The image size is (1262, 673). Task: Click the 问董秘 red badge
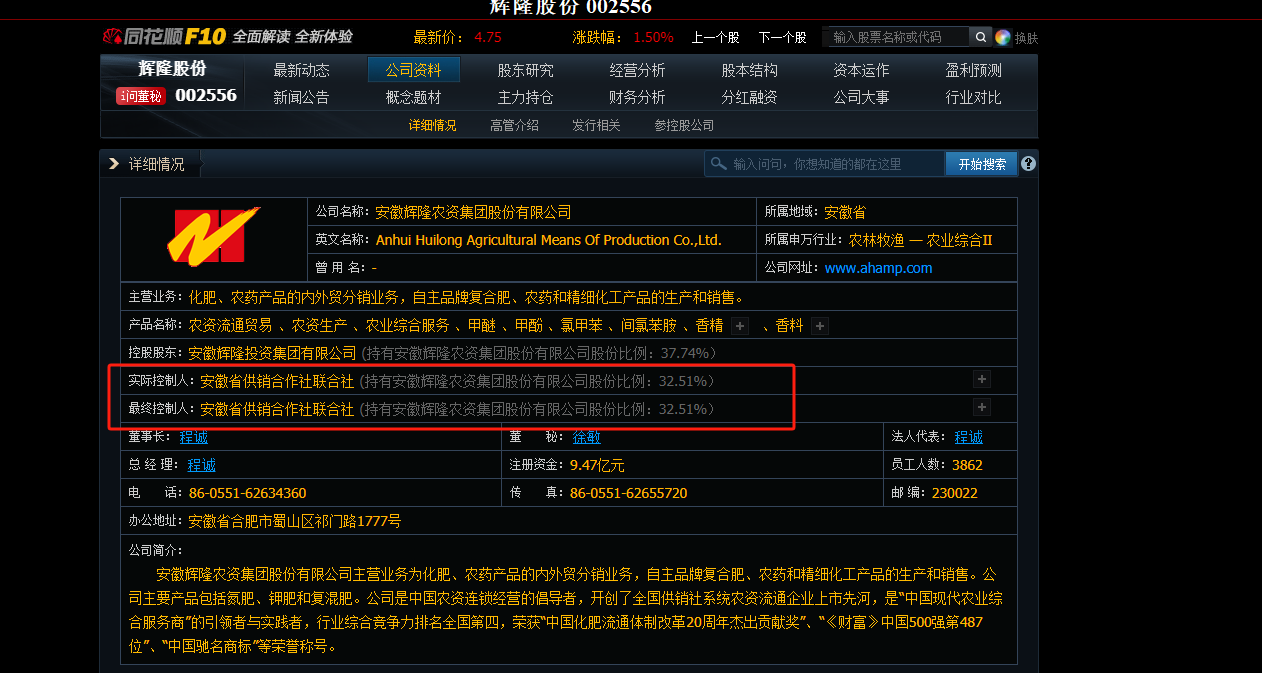pos(140,96)
